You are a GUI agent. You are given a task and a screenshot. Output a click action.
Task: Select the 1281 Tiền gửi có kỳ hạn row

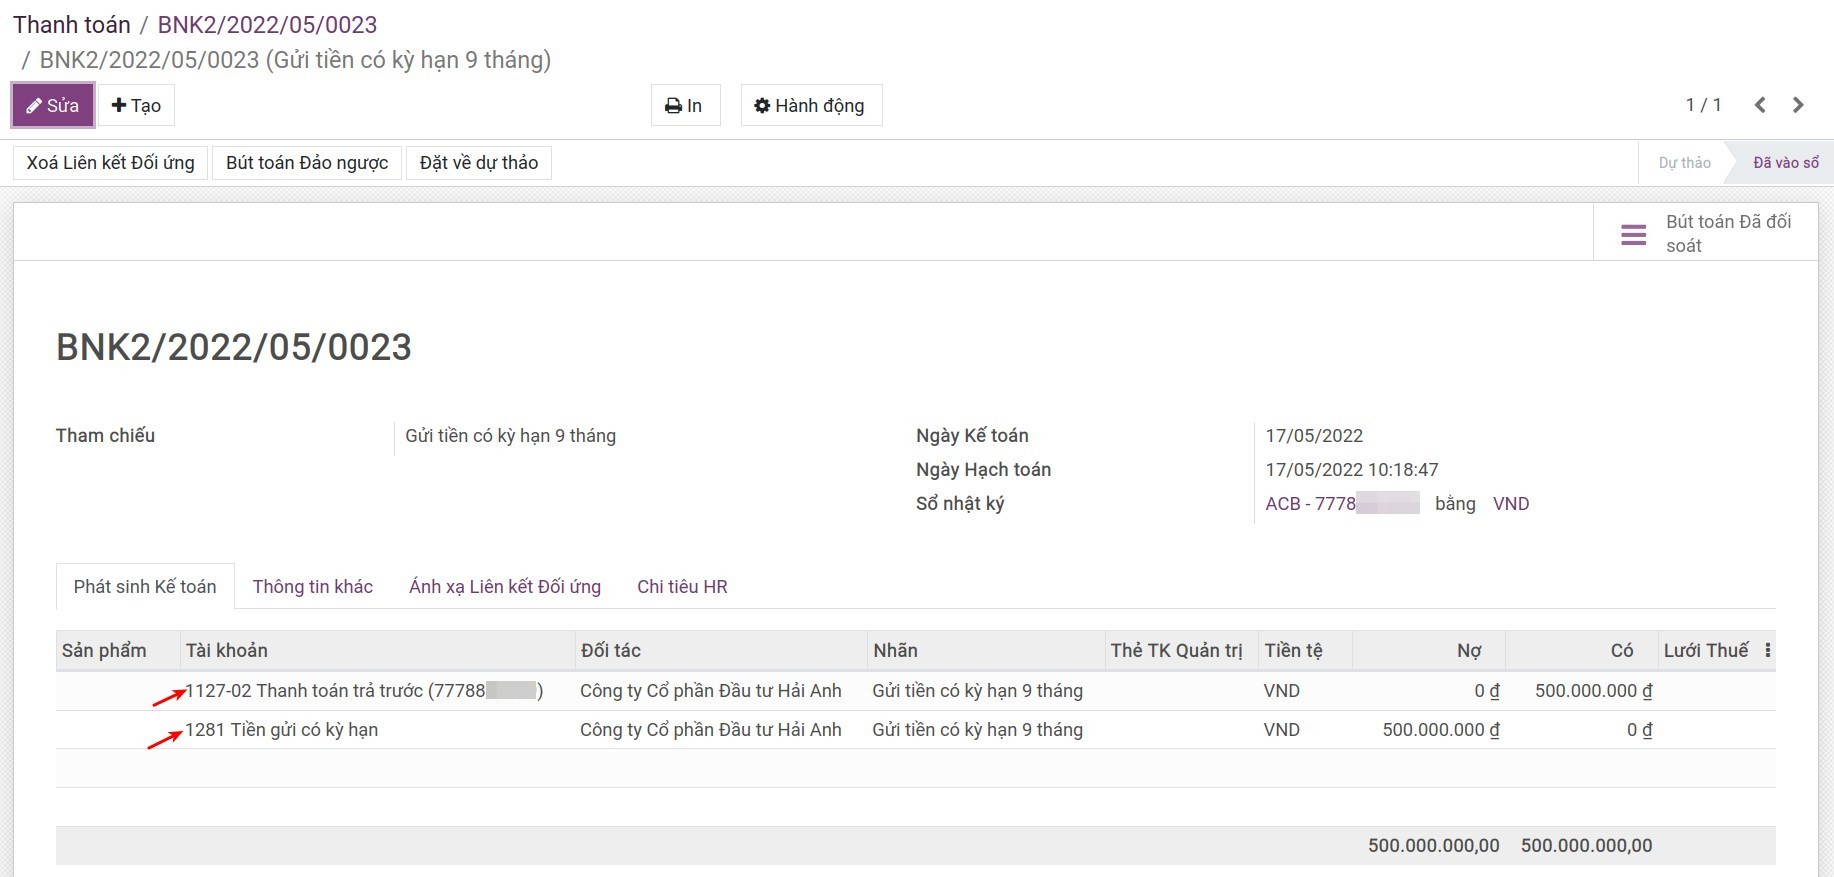click(x=282, y=730)
